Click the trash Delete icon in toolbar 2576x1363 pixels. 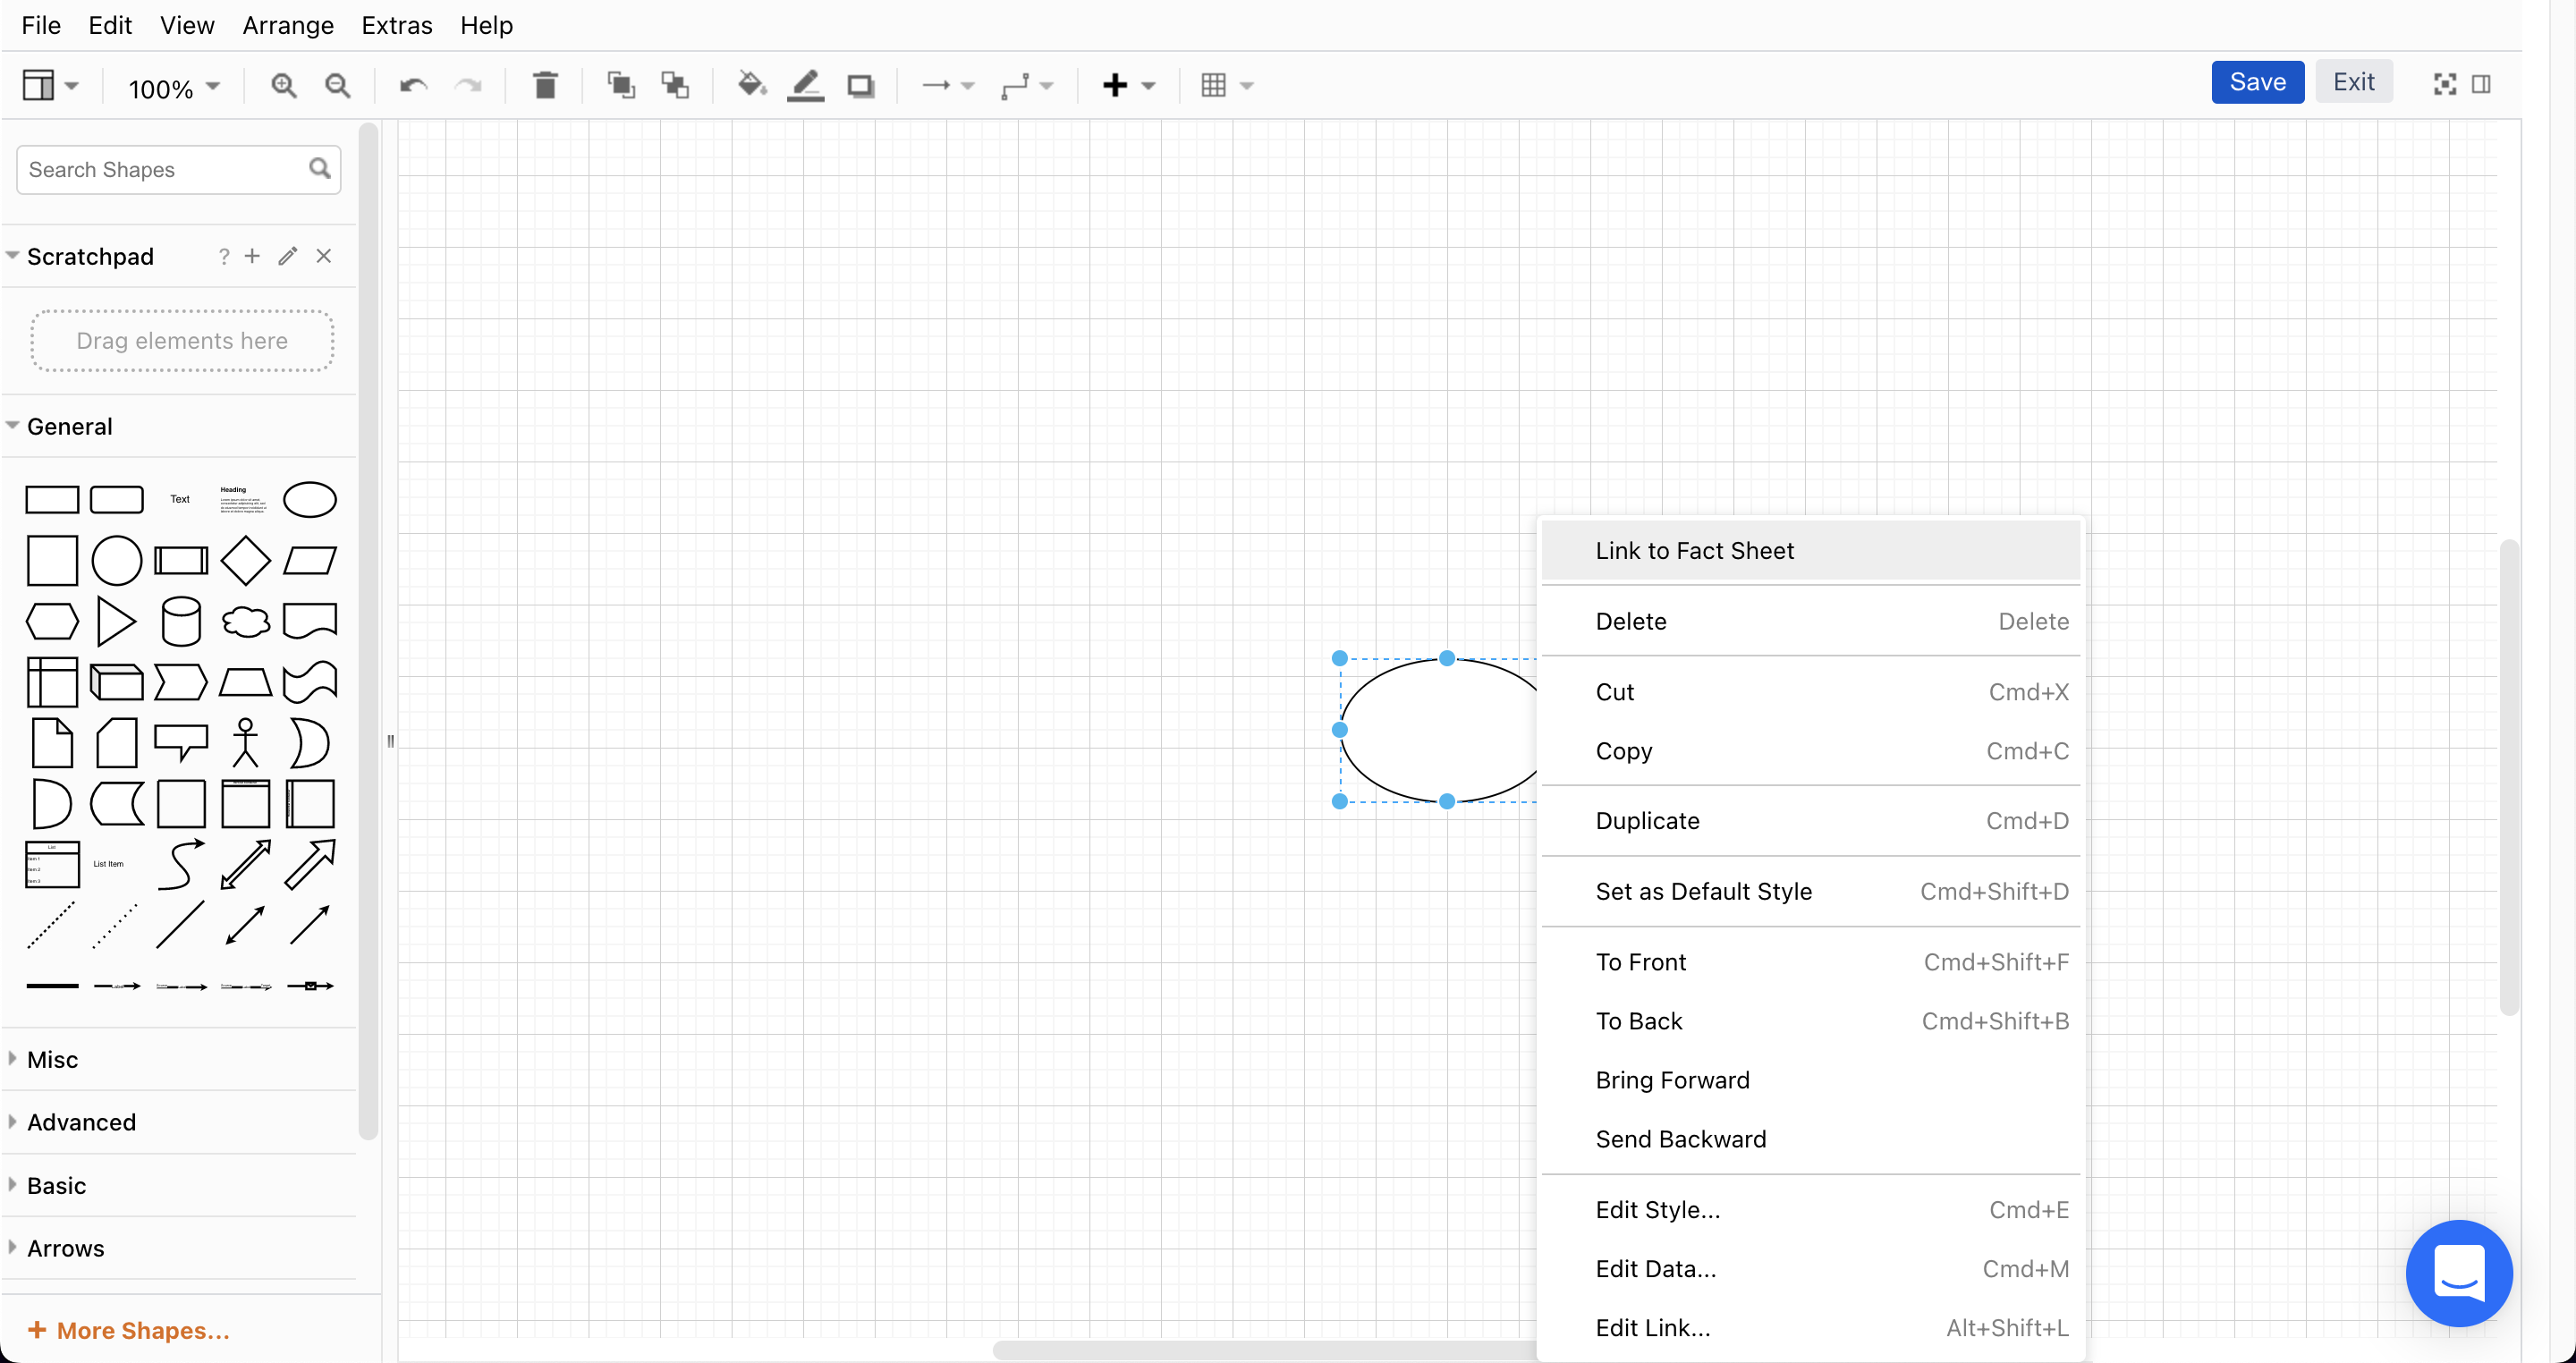tap(545, 86)
